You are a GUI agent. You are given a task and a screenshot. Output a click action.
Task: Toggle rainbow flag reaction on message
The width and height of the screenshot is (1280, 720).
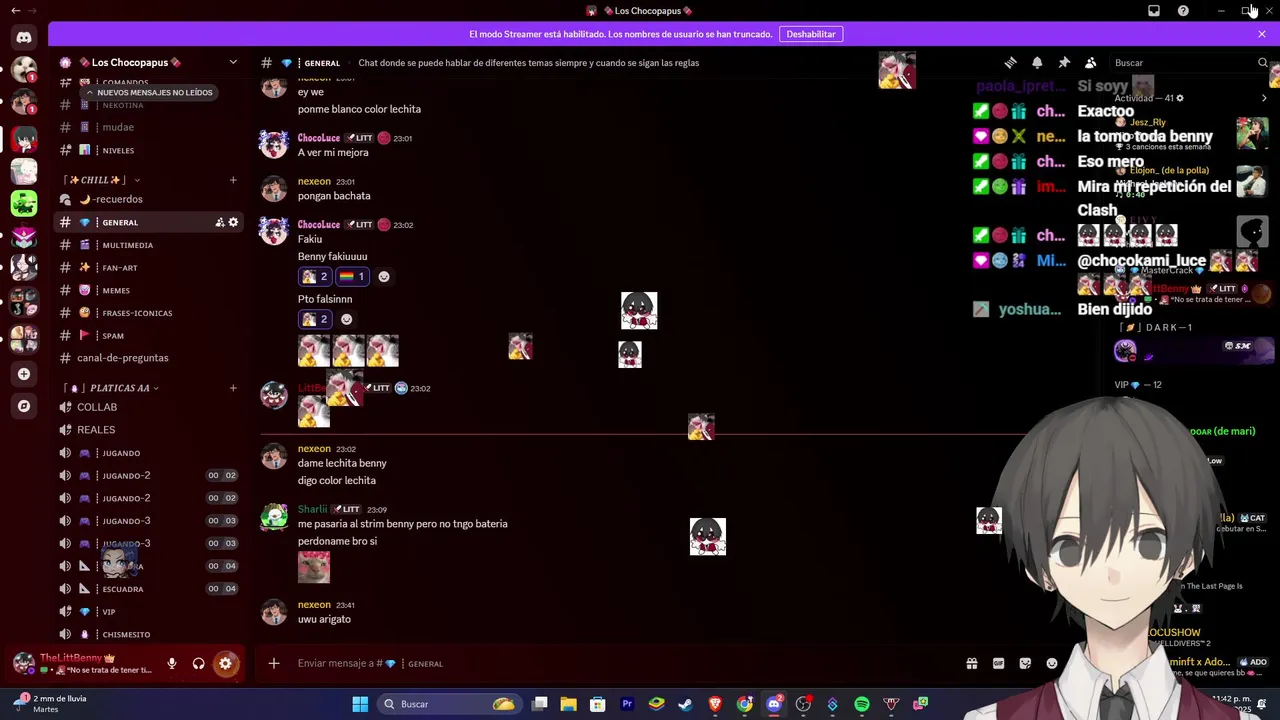tap(352, 276)
